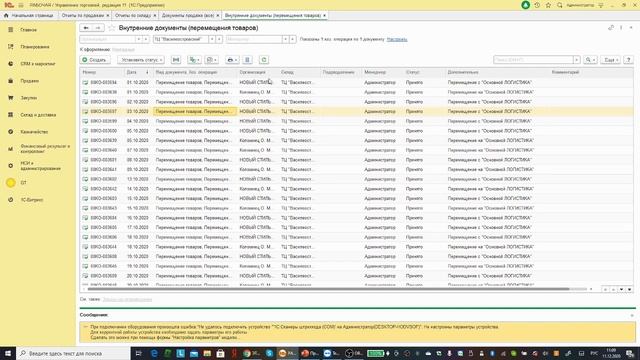Click the Windows taskbar search box
This screenshot has height=360, width=640.
pos(73,353)
